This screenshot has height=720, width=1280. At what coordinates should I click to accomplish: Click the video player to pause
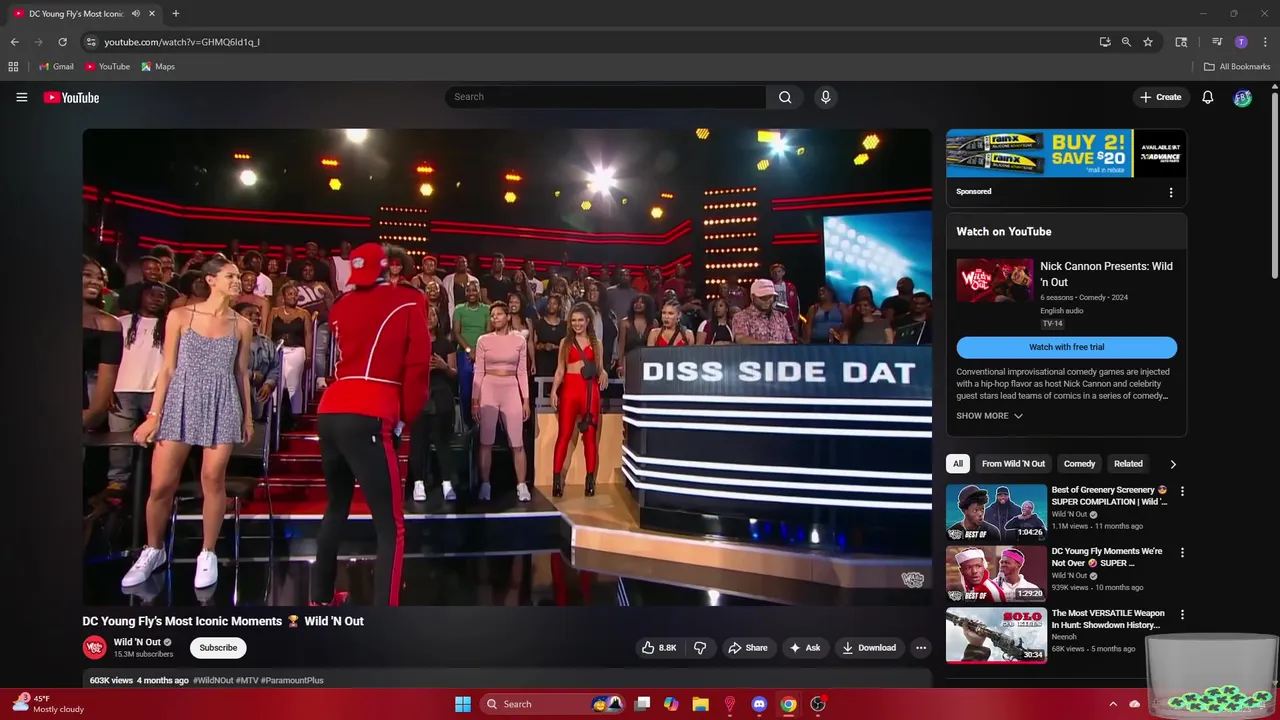point(507,367)
